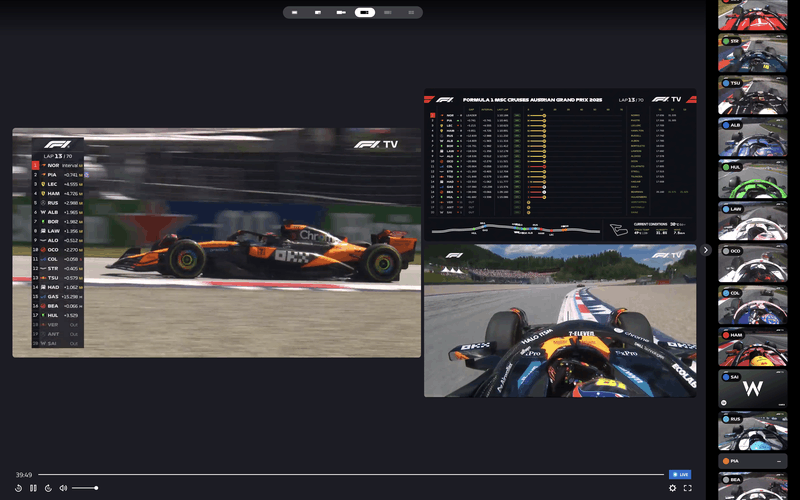Image resolution: width=800 pixels, height=500 pixels.
Task: Open the HAM onboard camera thumbnail
Action: (753, 347)
